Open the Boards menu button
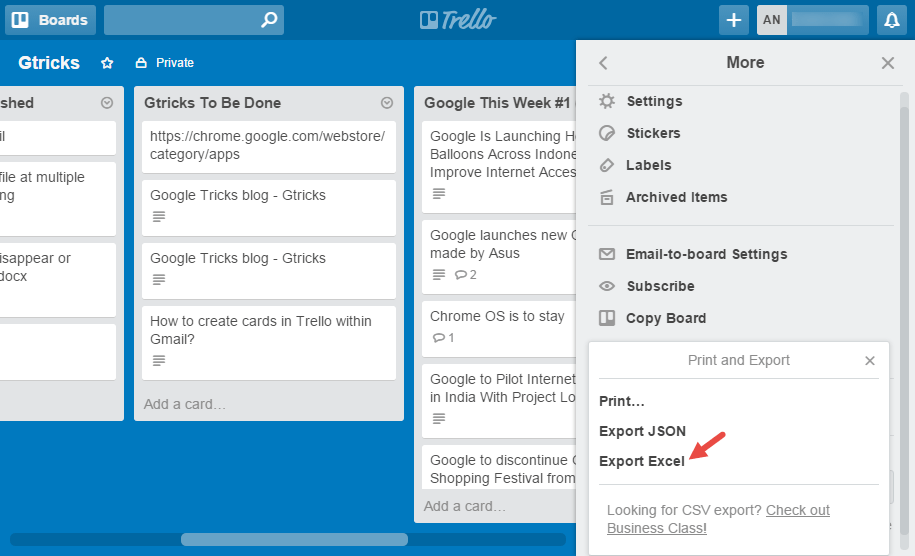This screenshot has width=915, height=556. (x=50, y=20)
